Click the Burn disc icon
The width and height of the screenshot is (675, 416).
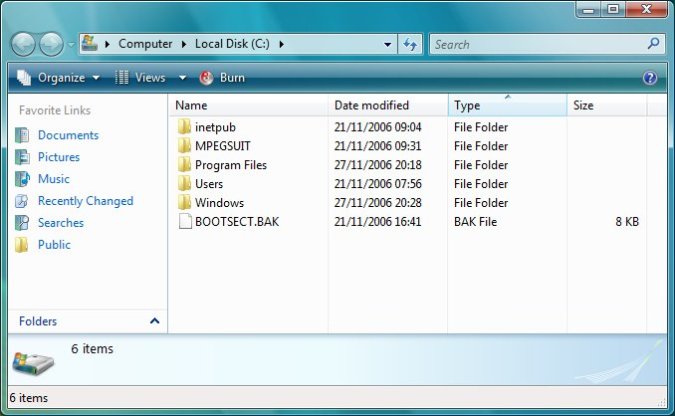pos(206,78)
